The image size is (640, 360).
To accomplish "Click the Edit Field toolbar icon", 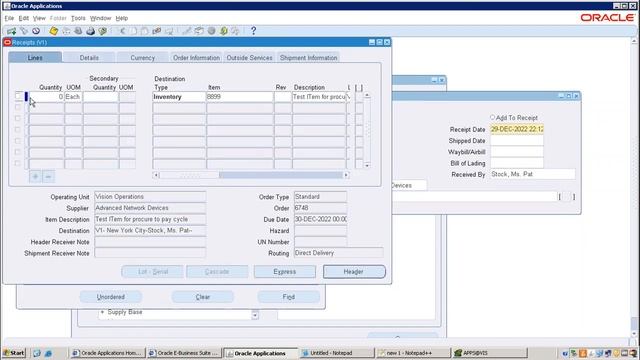I will [x=187, y=31].
